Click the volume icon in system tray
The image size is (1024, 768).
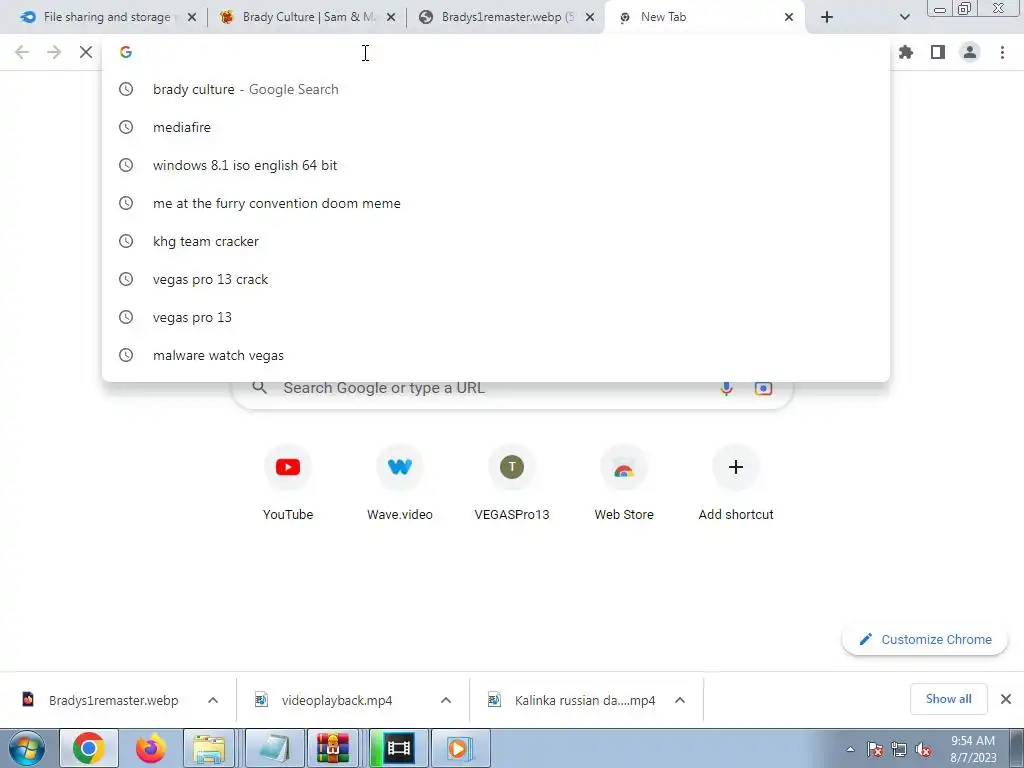tap(923, 750)
